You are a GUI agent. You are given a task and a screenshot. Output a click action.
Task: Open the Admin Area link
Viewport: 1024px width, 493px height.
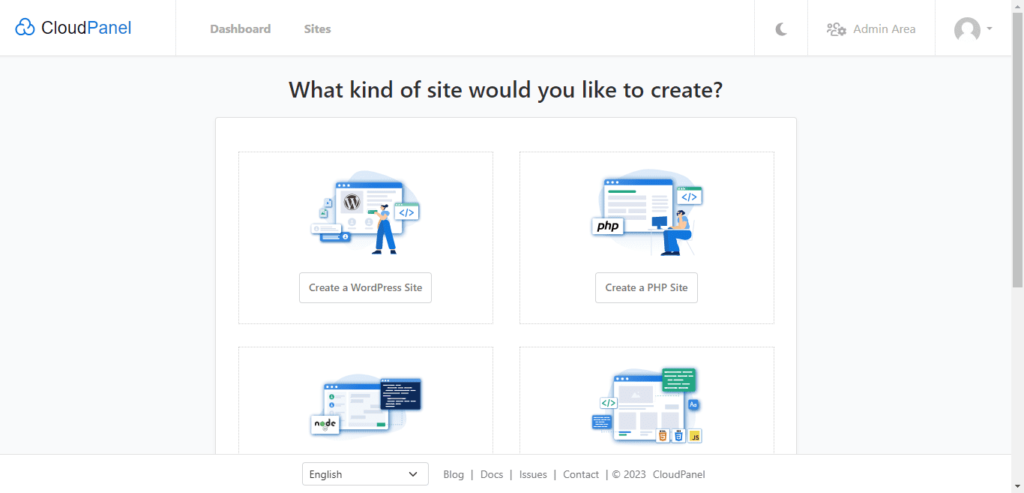[884, 29]
